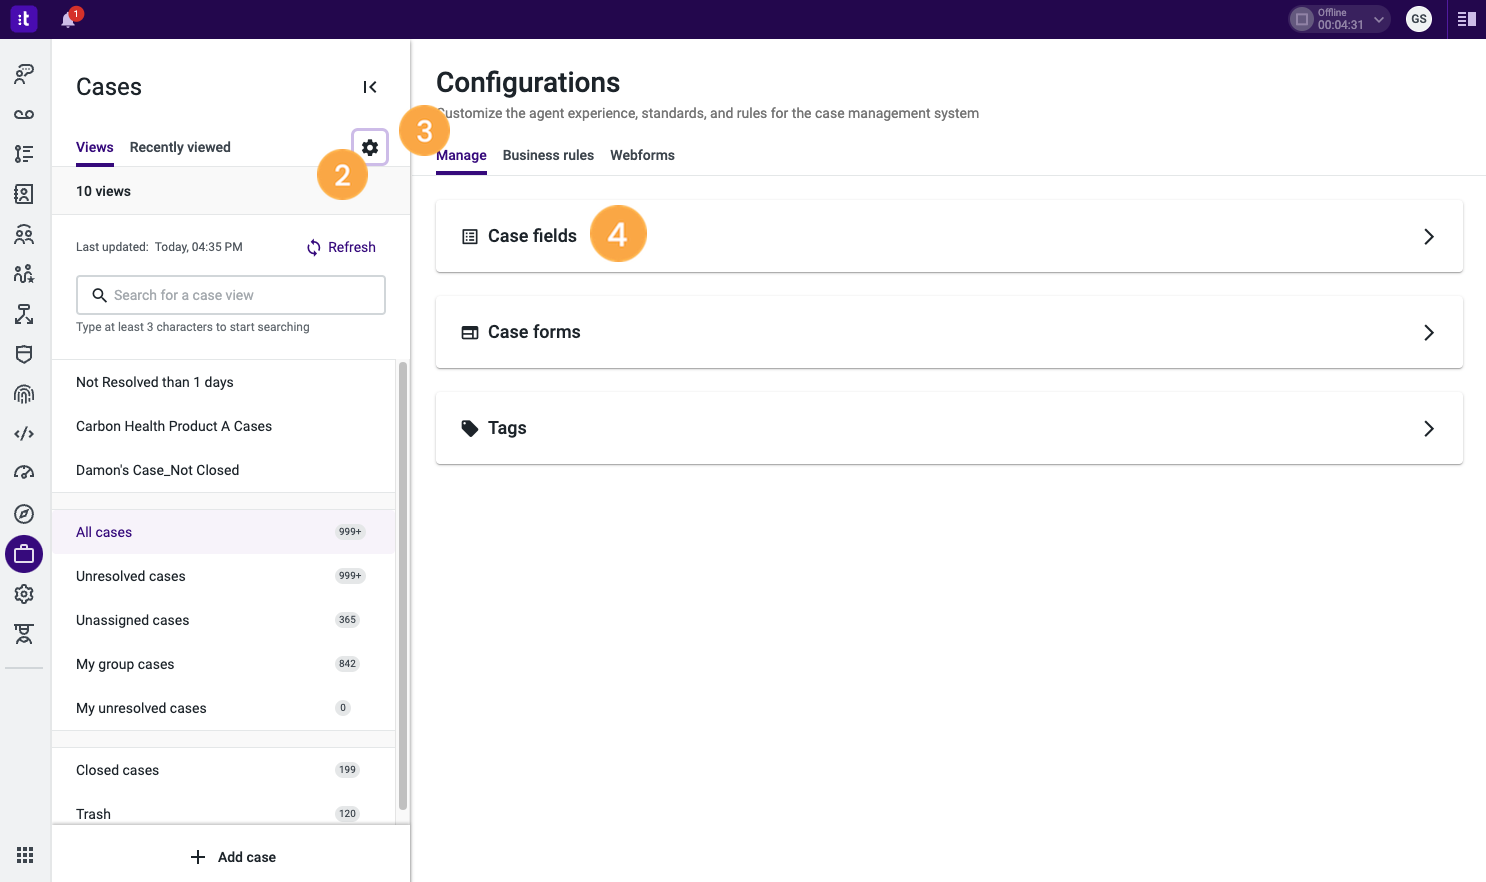Open the activity list icon in sidebar
This screenshot has height=882, width=1486.
click(x=24, y=154)
